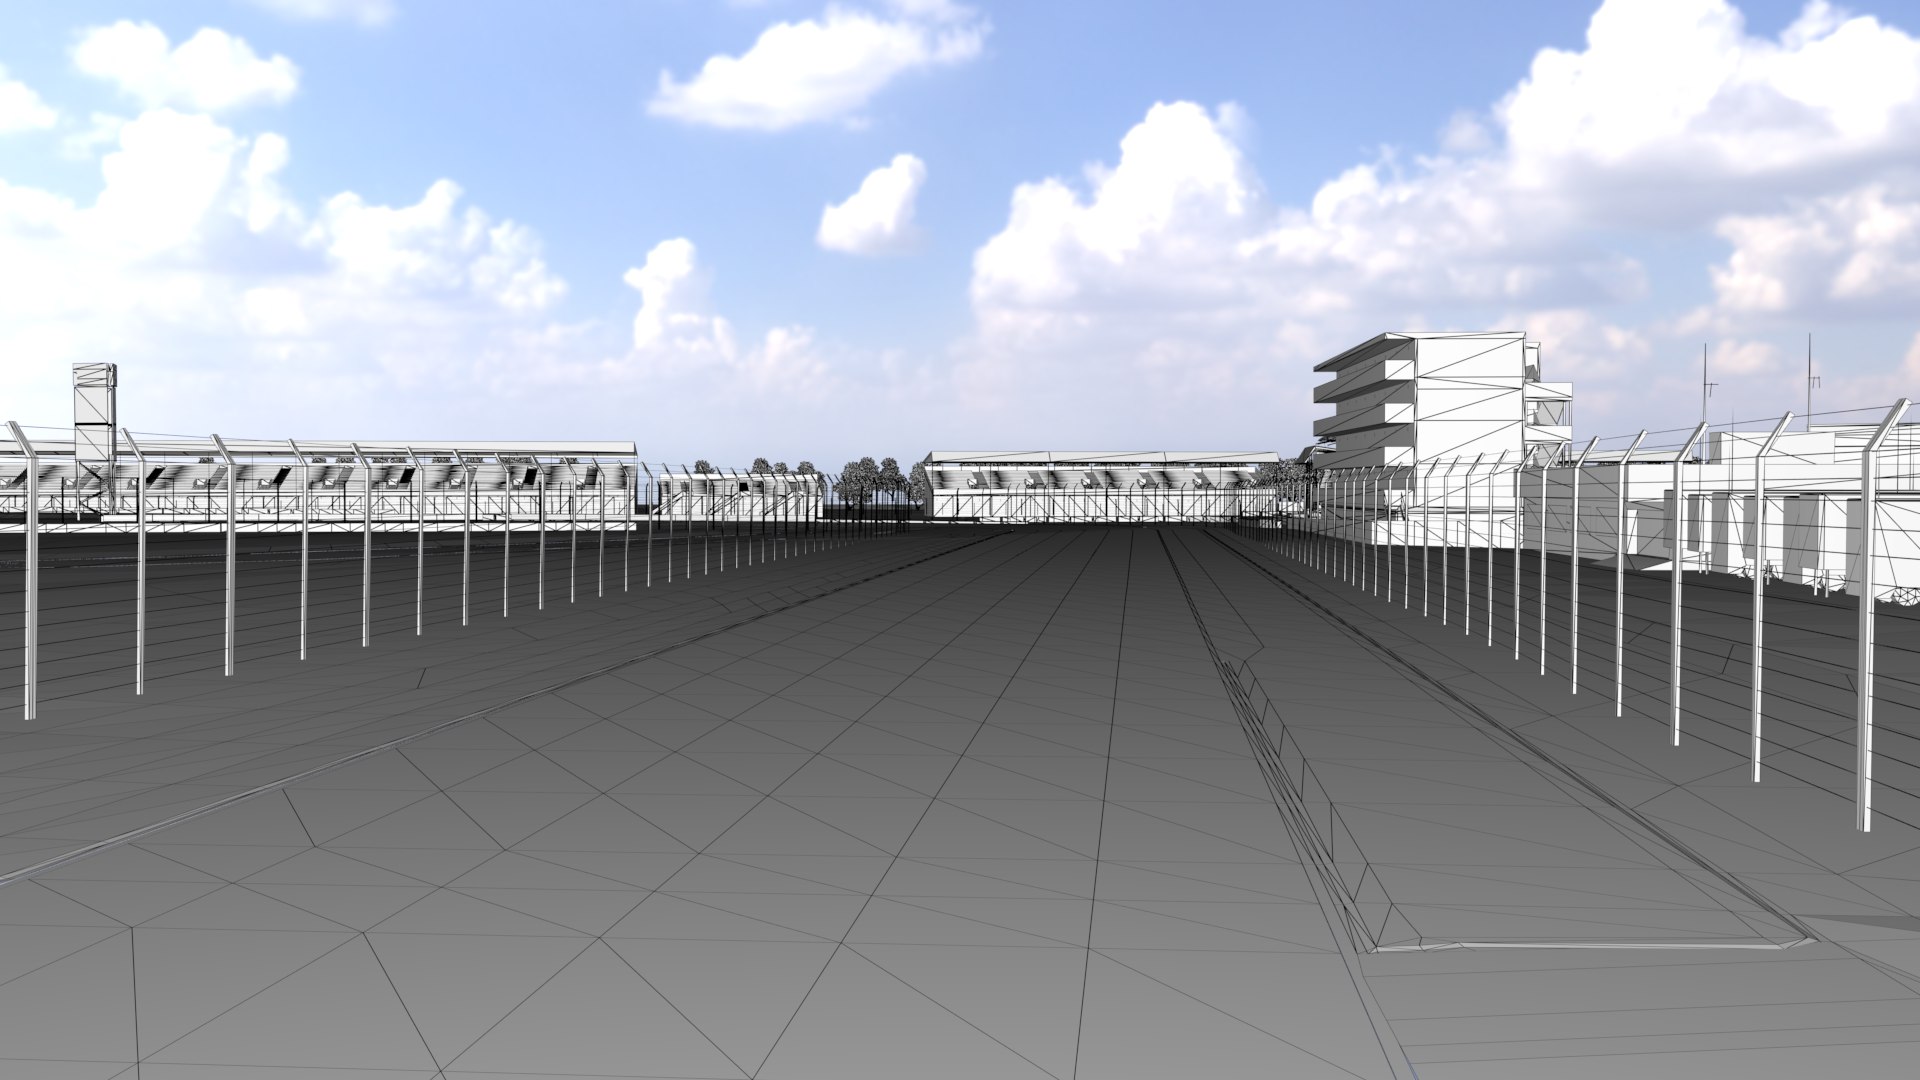Image resolution: width=1920 pixels, height=1080 pixels.
Task: Click the distant center grandstand model
Action: click(1101, 486)
